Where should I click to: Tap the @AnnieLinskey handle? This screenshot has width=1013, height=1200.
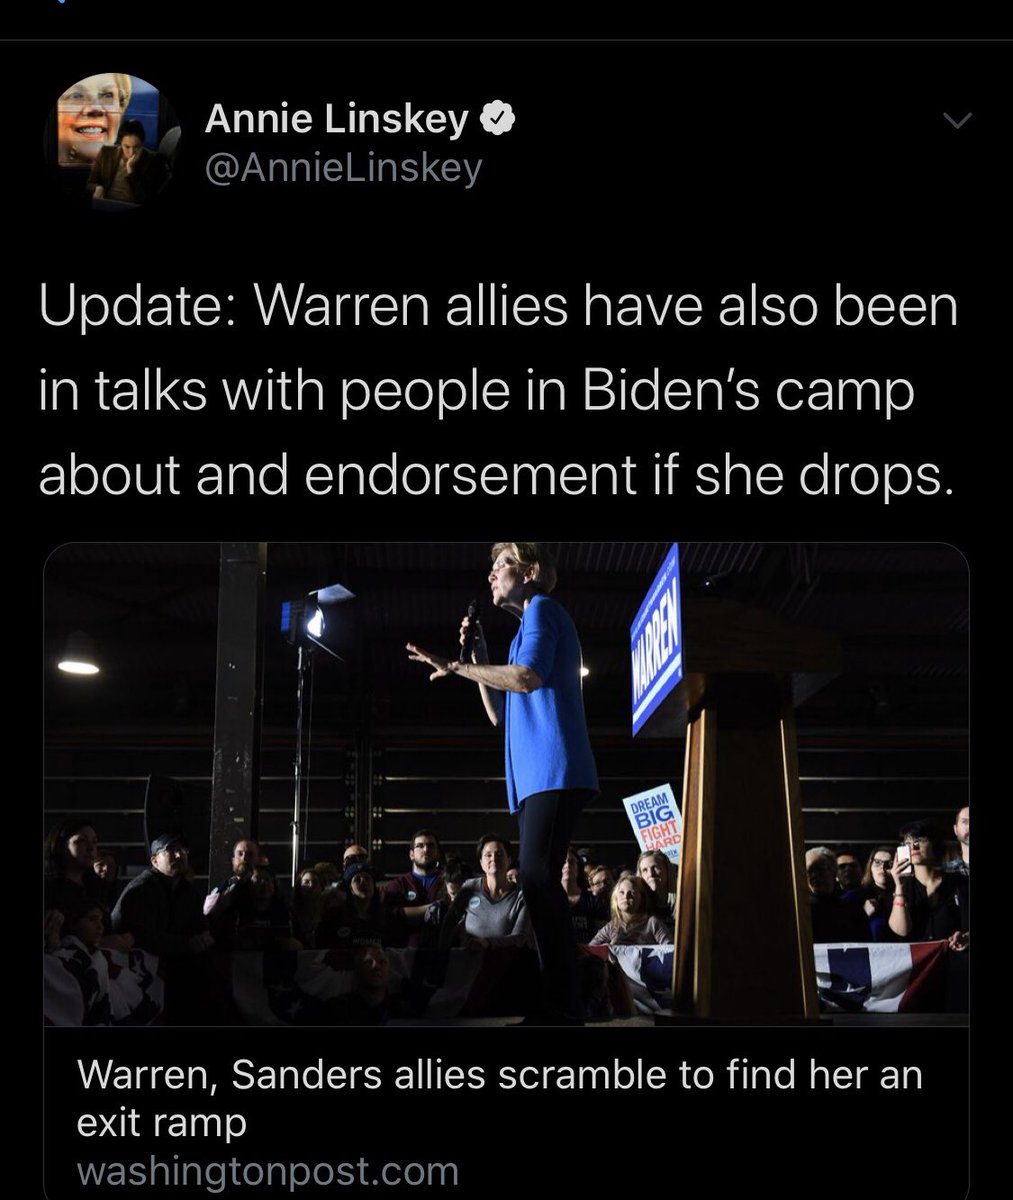343,168
